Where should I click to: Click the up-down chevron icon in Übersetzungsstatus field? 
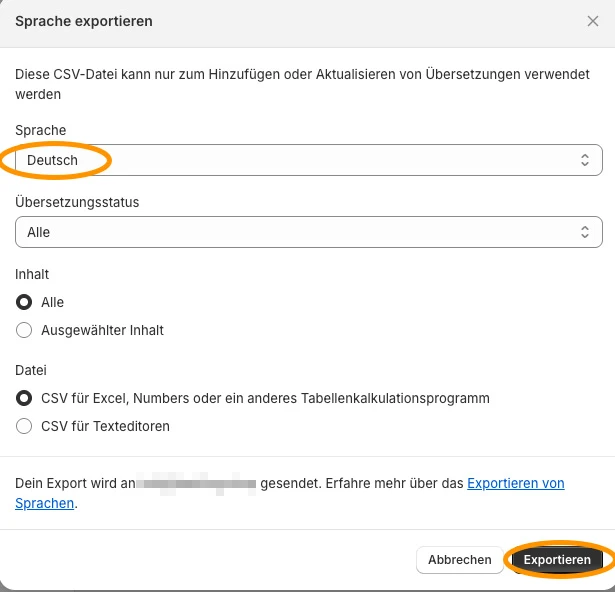pyautogui.click(x=584, y=232)
